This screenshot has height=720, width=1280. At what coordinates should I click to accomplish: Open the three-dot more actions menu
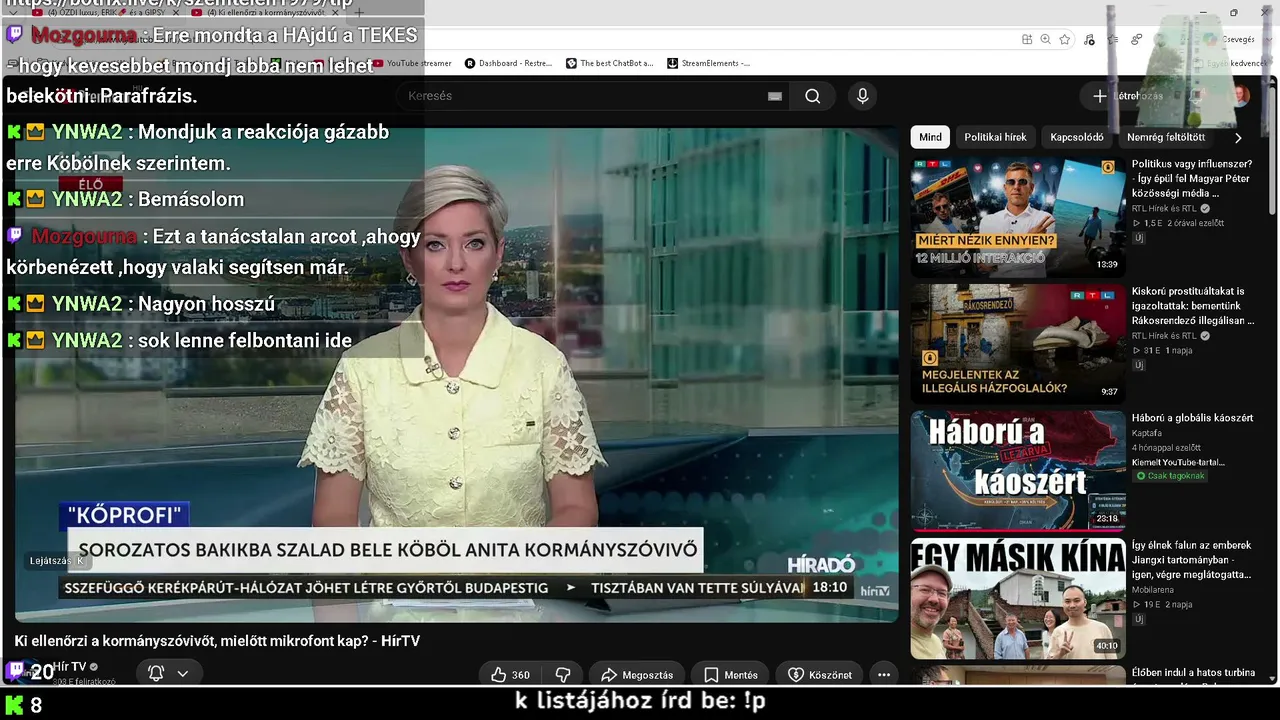tap(884, 675)
